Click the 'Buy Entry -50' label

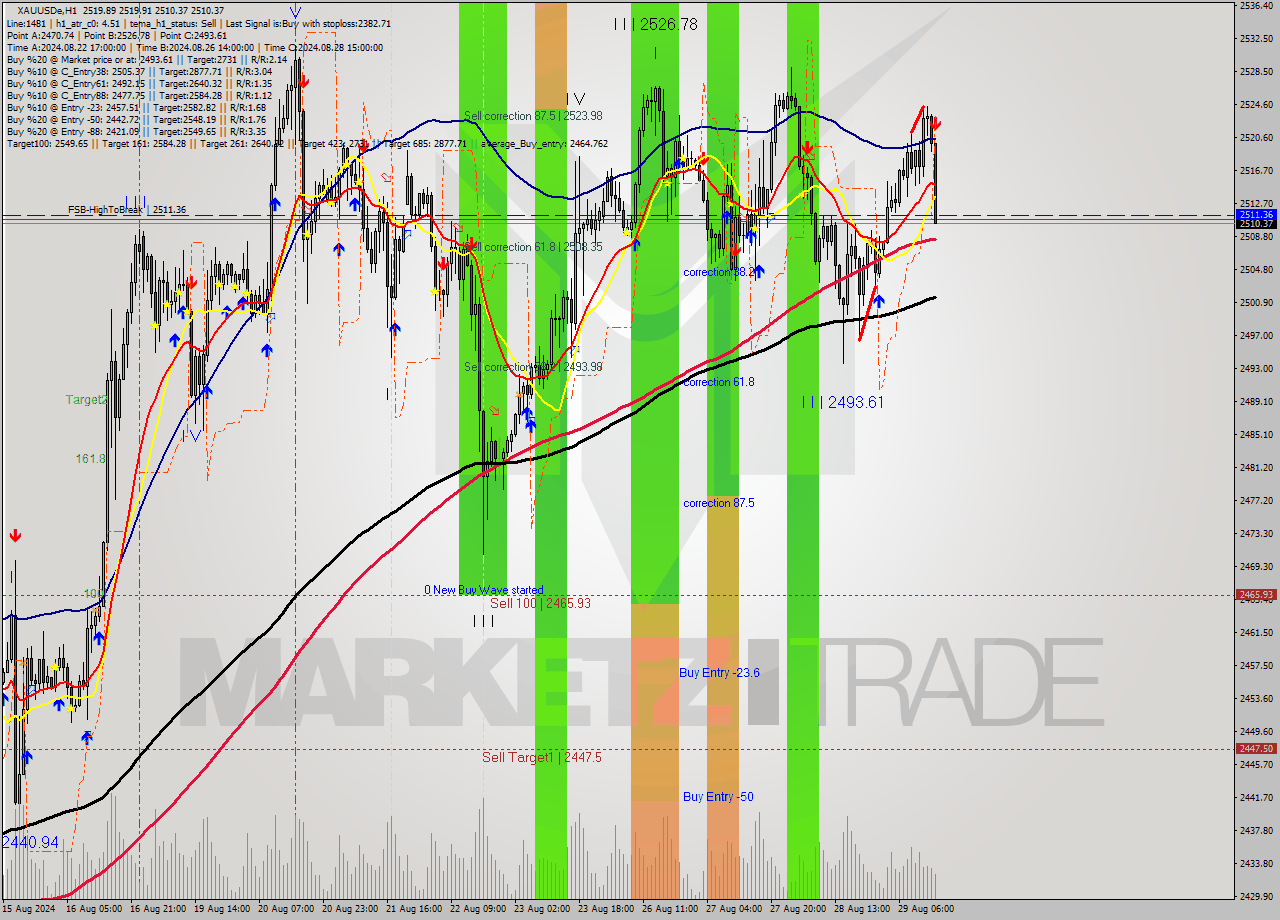point(718,797)
